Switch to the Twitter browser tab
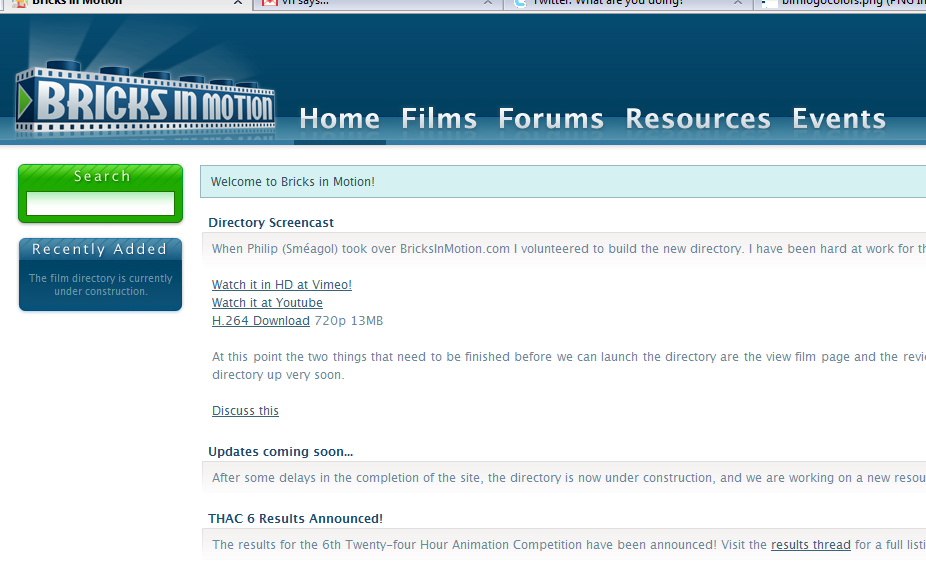This screenshot has width=926, height=568. [628, 3]
